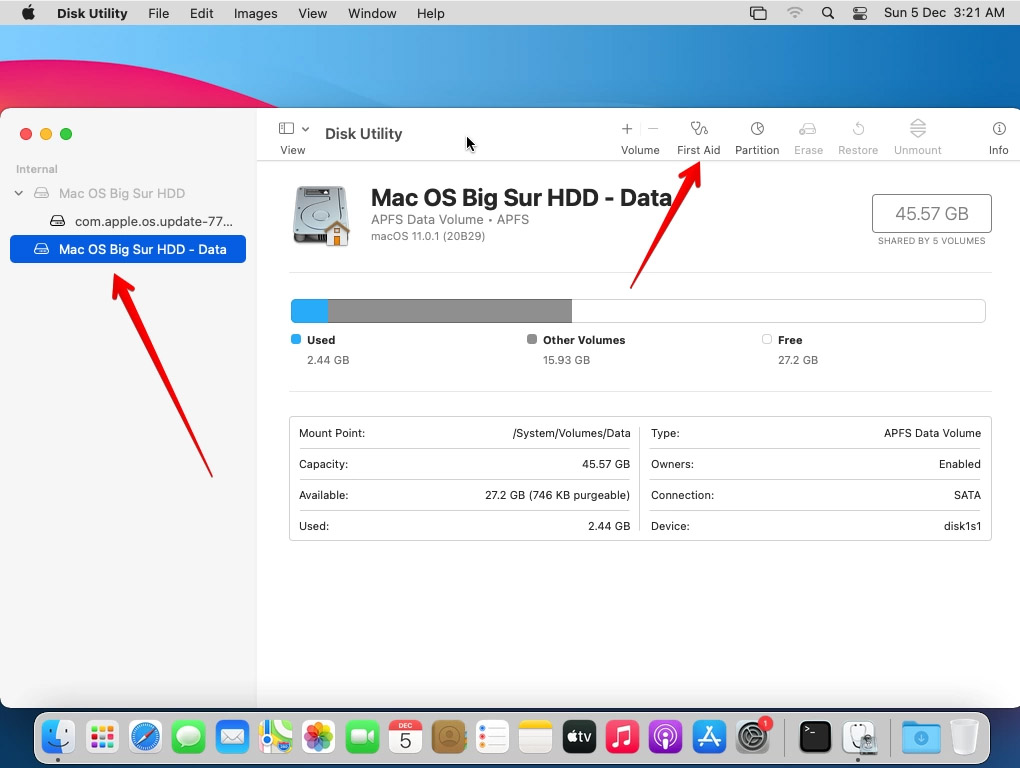Click the APFS Data Volume type value
This screenshot has width=1020, height=768.
[932, 433]
